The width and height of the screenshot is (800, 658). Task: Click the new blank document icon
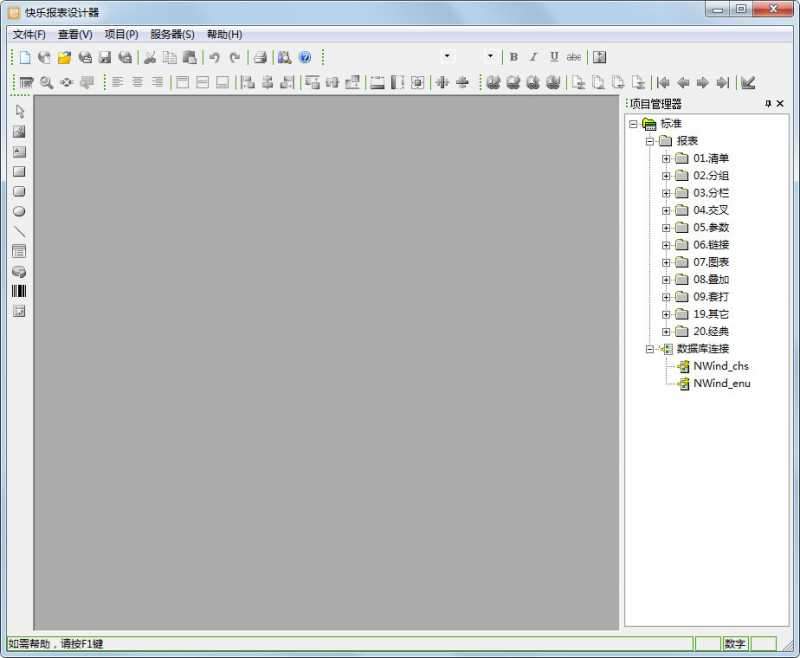pos(25,58)
